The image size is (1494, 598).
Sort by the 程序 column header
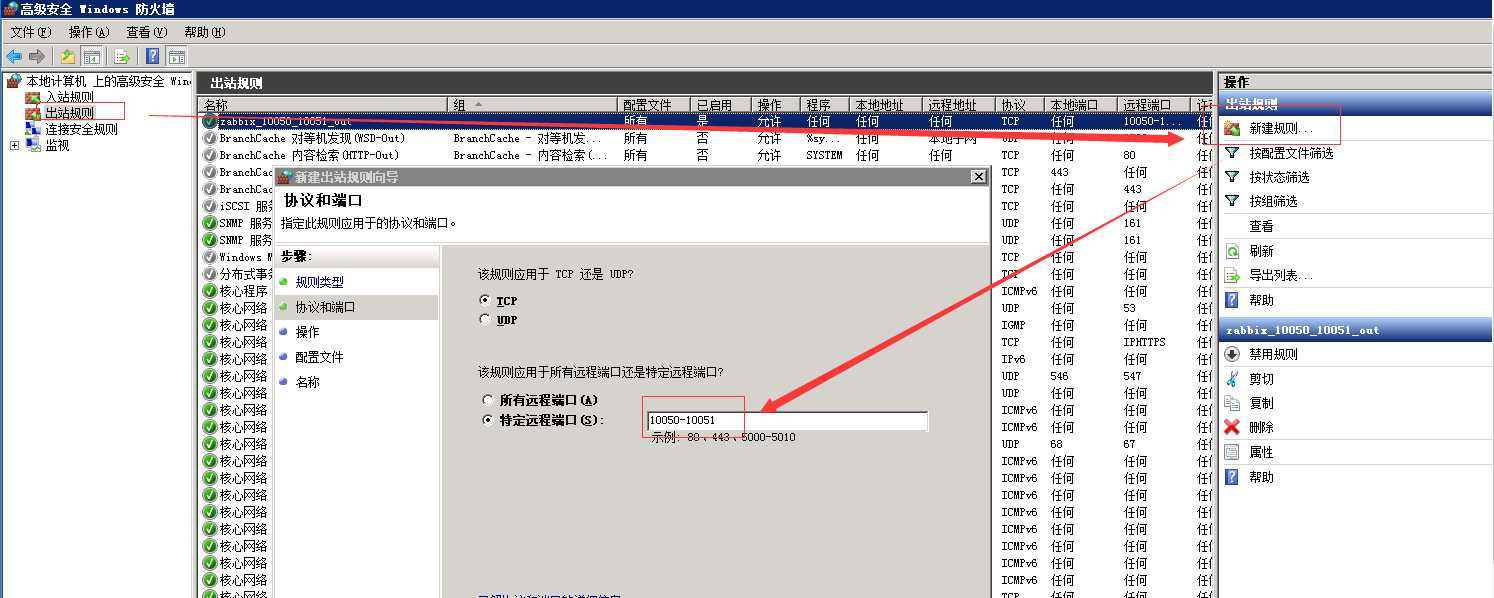click(x=825, y=104)
